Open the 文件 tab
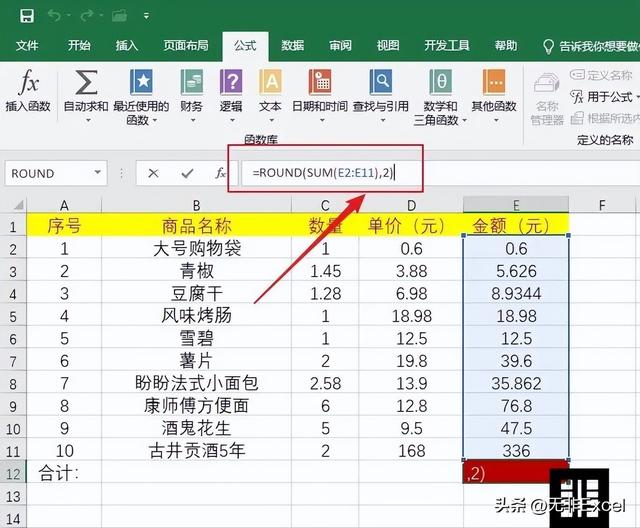This screenshot has width=640, height=528. coord(27,45)
